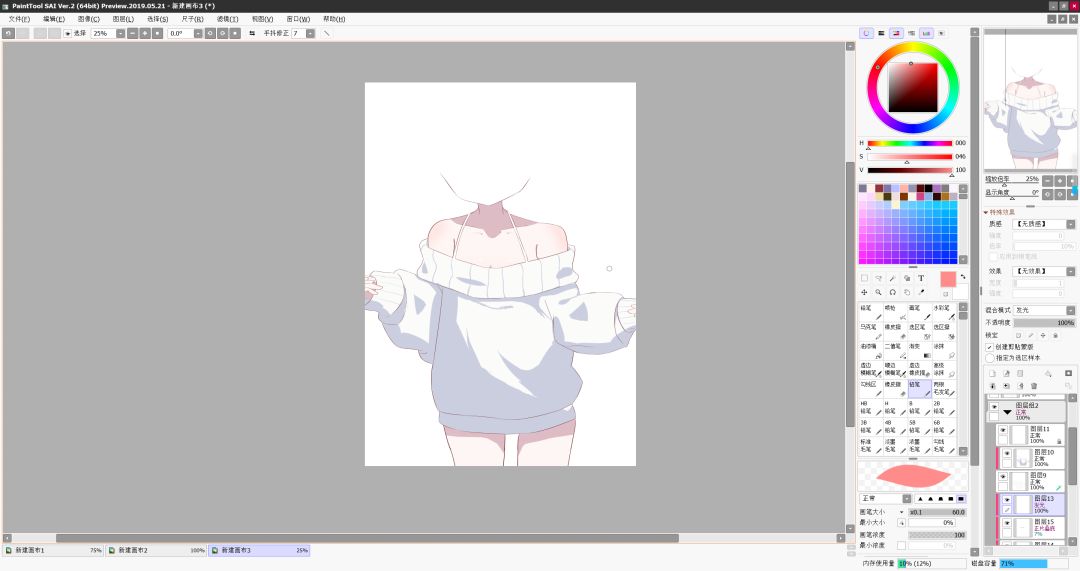Choose the 马克笔 marker brush
This screenshot has height=571, width=1080.
[870, 331]
